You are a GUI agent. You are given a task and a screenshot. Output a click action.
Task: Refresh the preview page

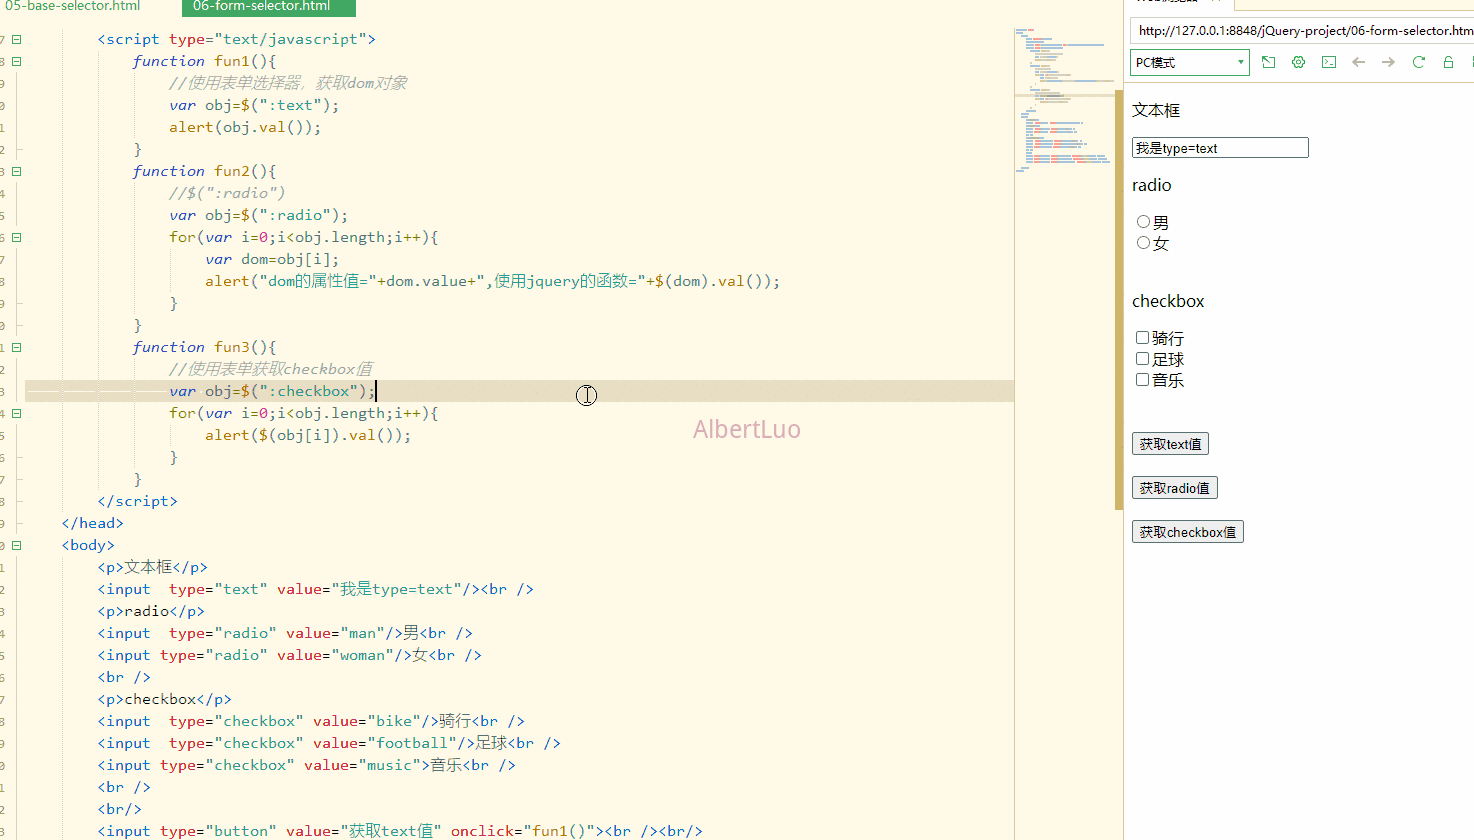point(1418,62)
